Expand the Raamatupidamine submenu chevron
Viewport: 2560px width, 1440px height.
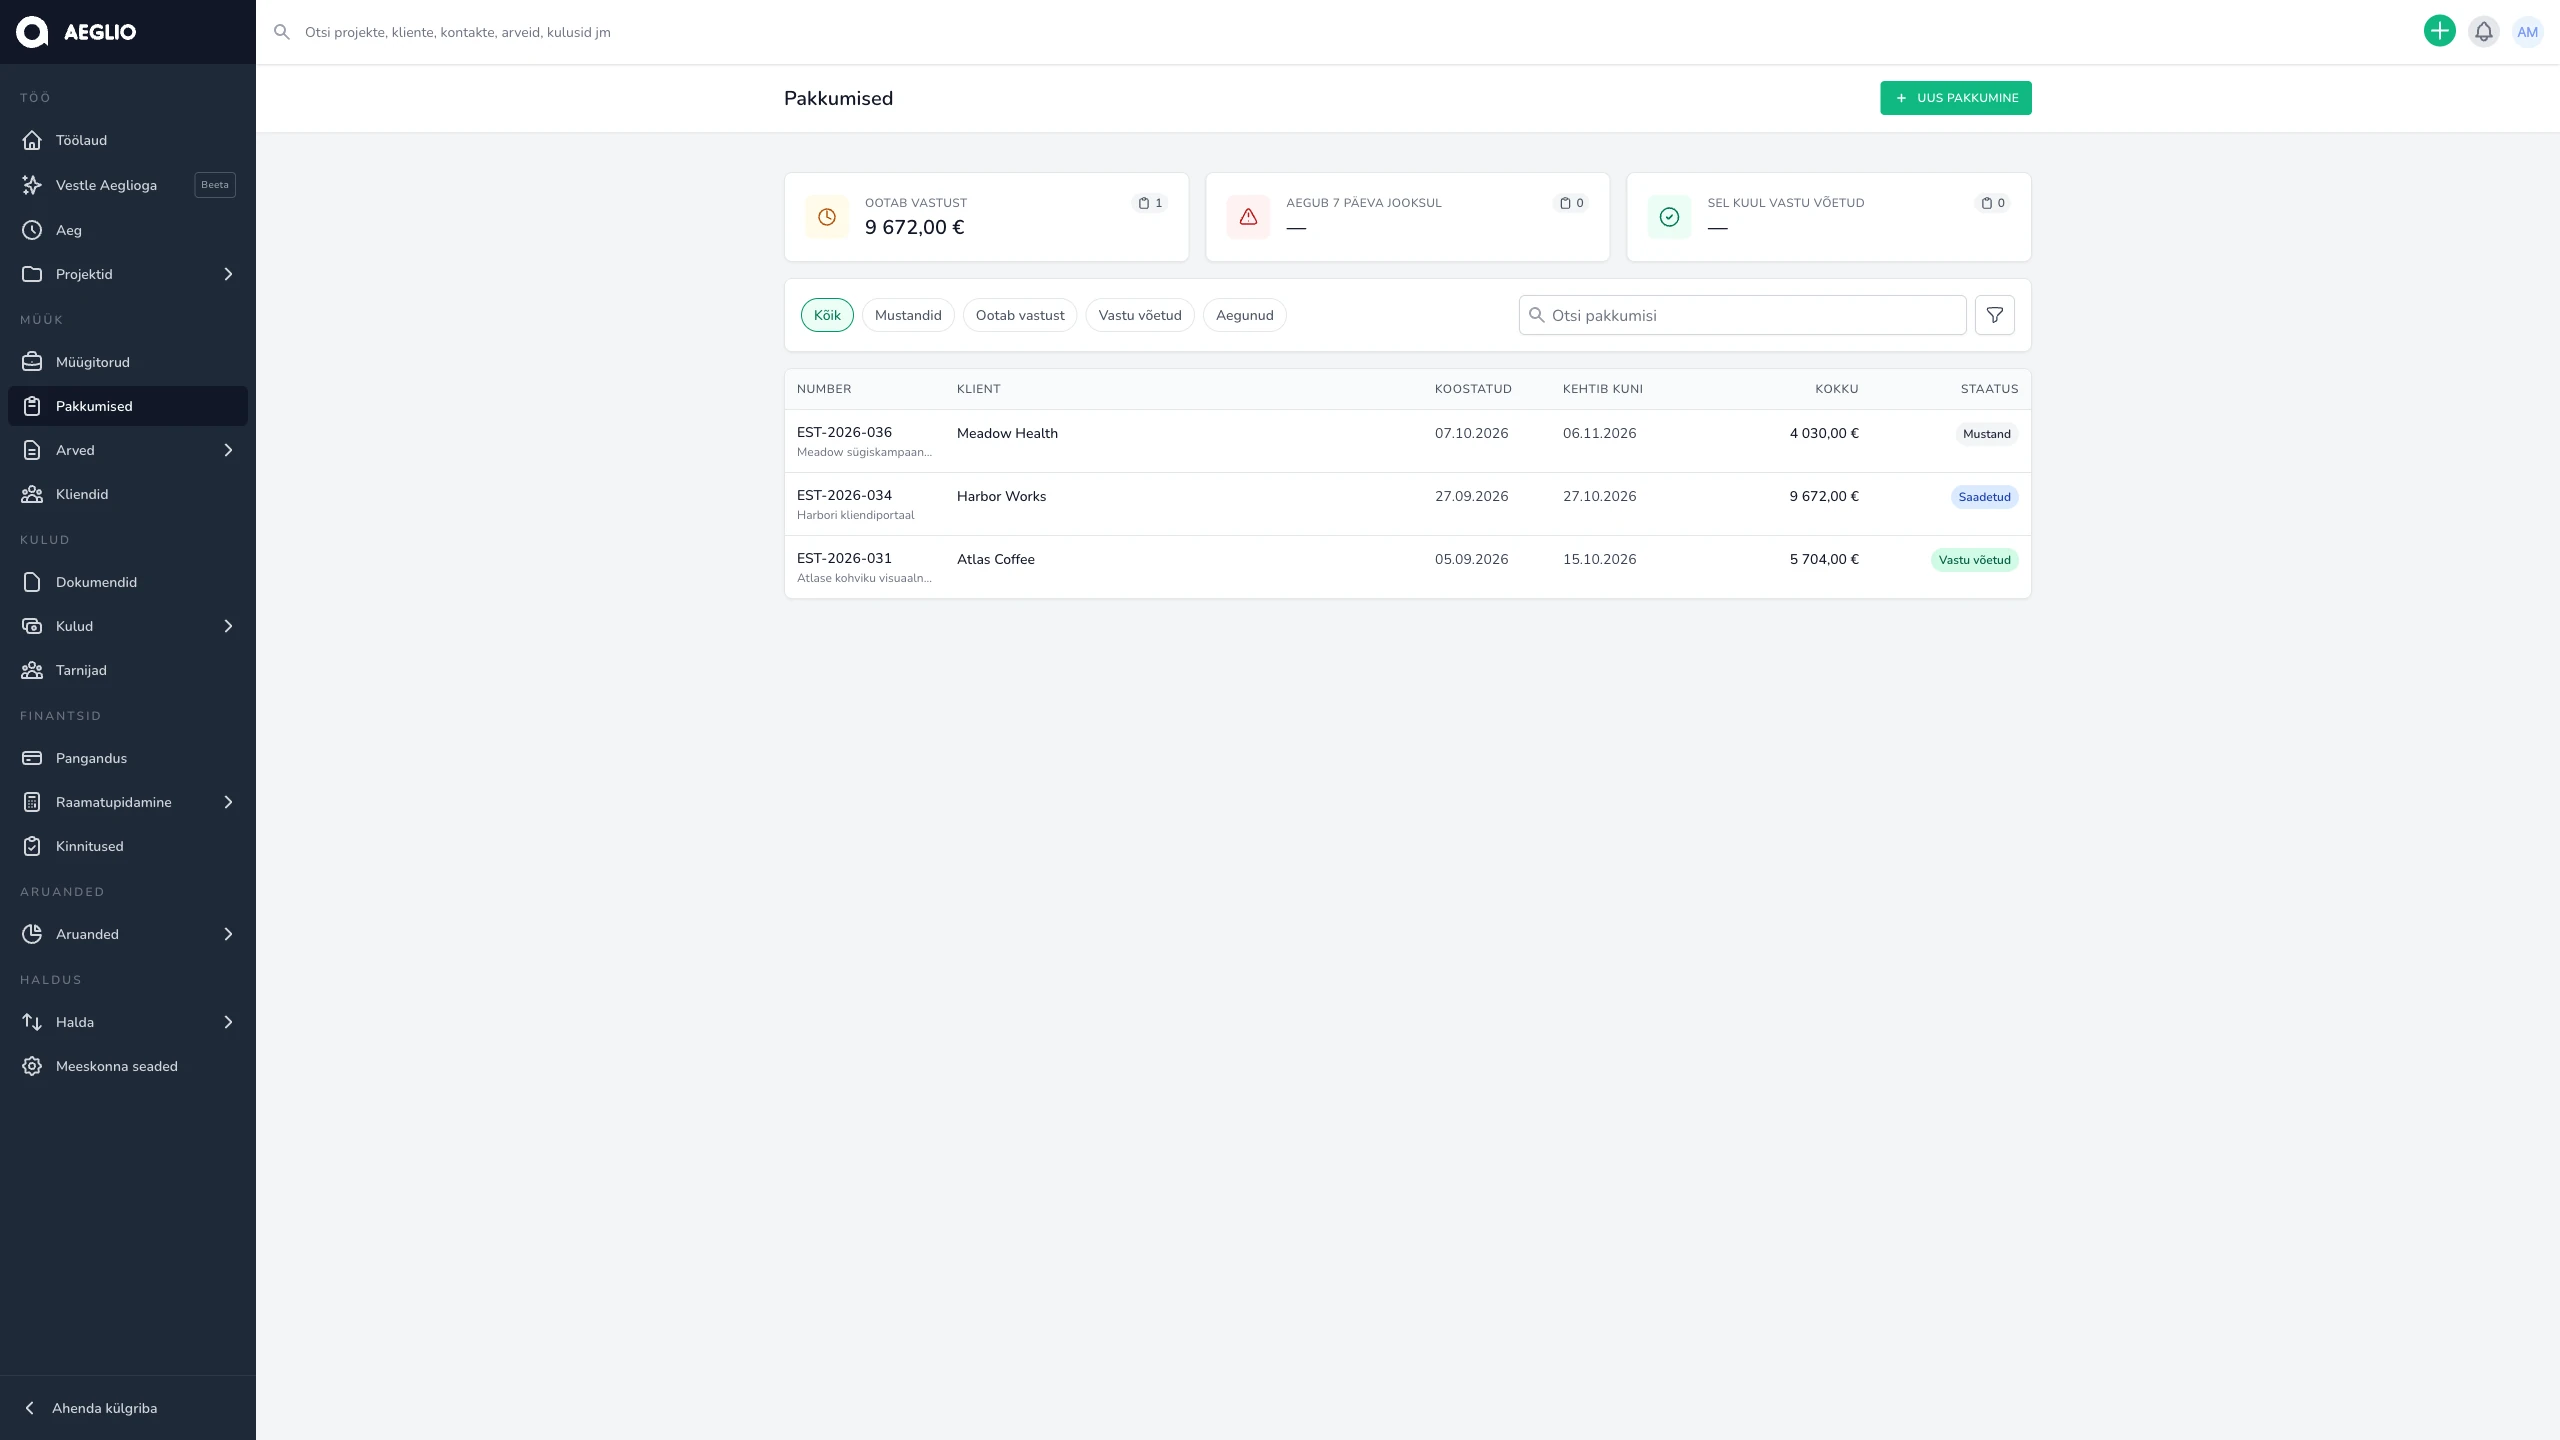(x=228, y=802)
